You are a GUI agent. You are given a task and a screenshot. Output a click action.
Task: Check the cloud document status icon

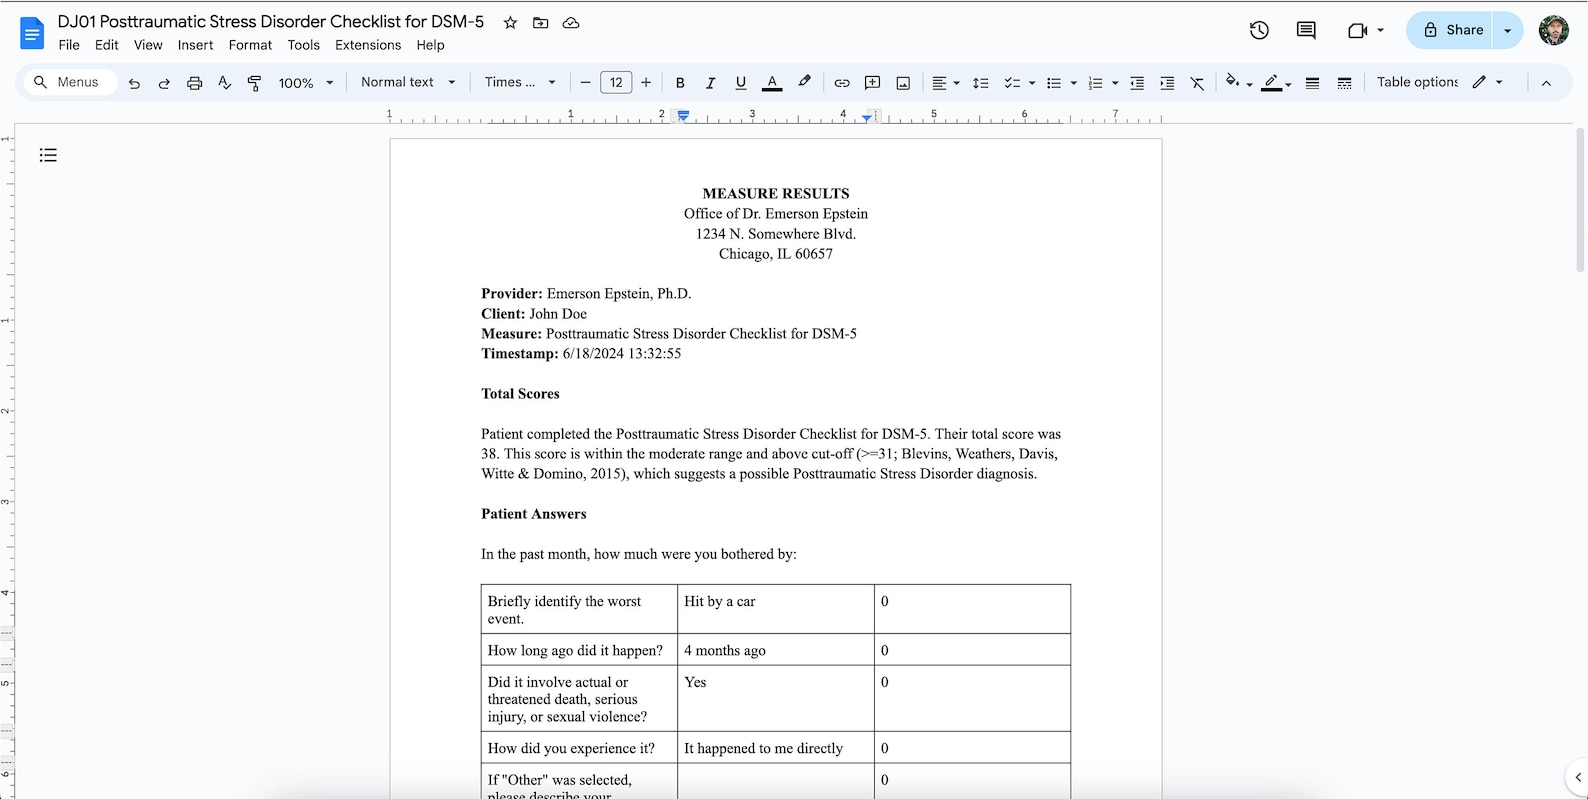tap(571, 23)
